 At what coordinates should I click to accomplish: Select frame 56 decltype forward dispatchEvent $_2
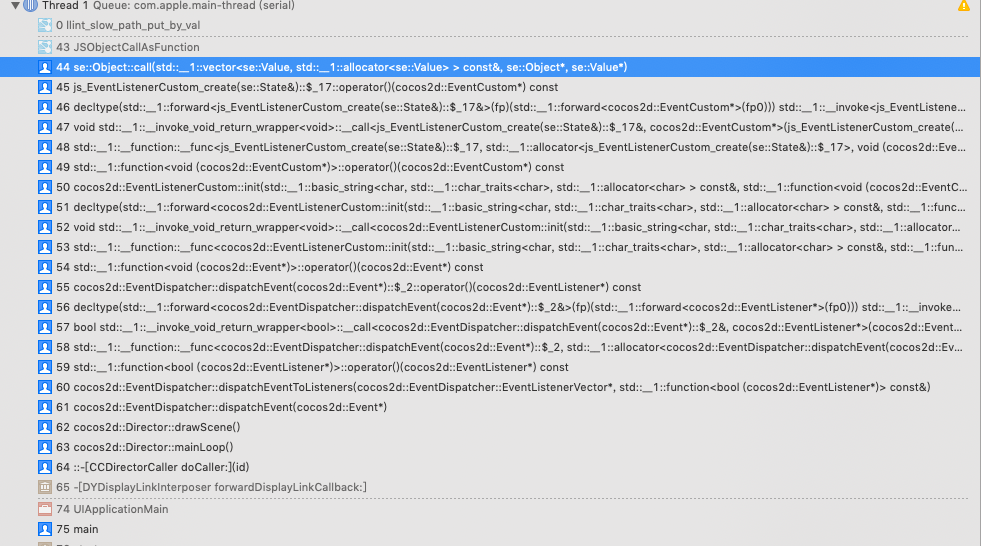click(x=509, y=307)
